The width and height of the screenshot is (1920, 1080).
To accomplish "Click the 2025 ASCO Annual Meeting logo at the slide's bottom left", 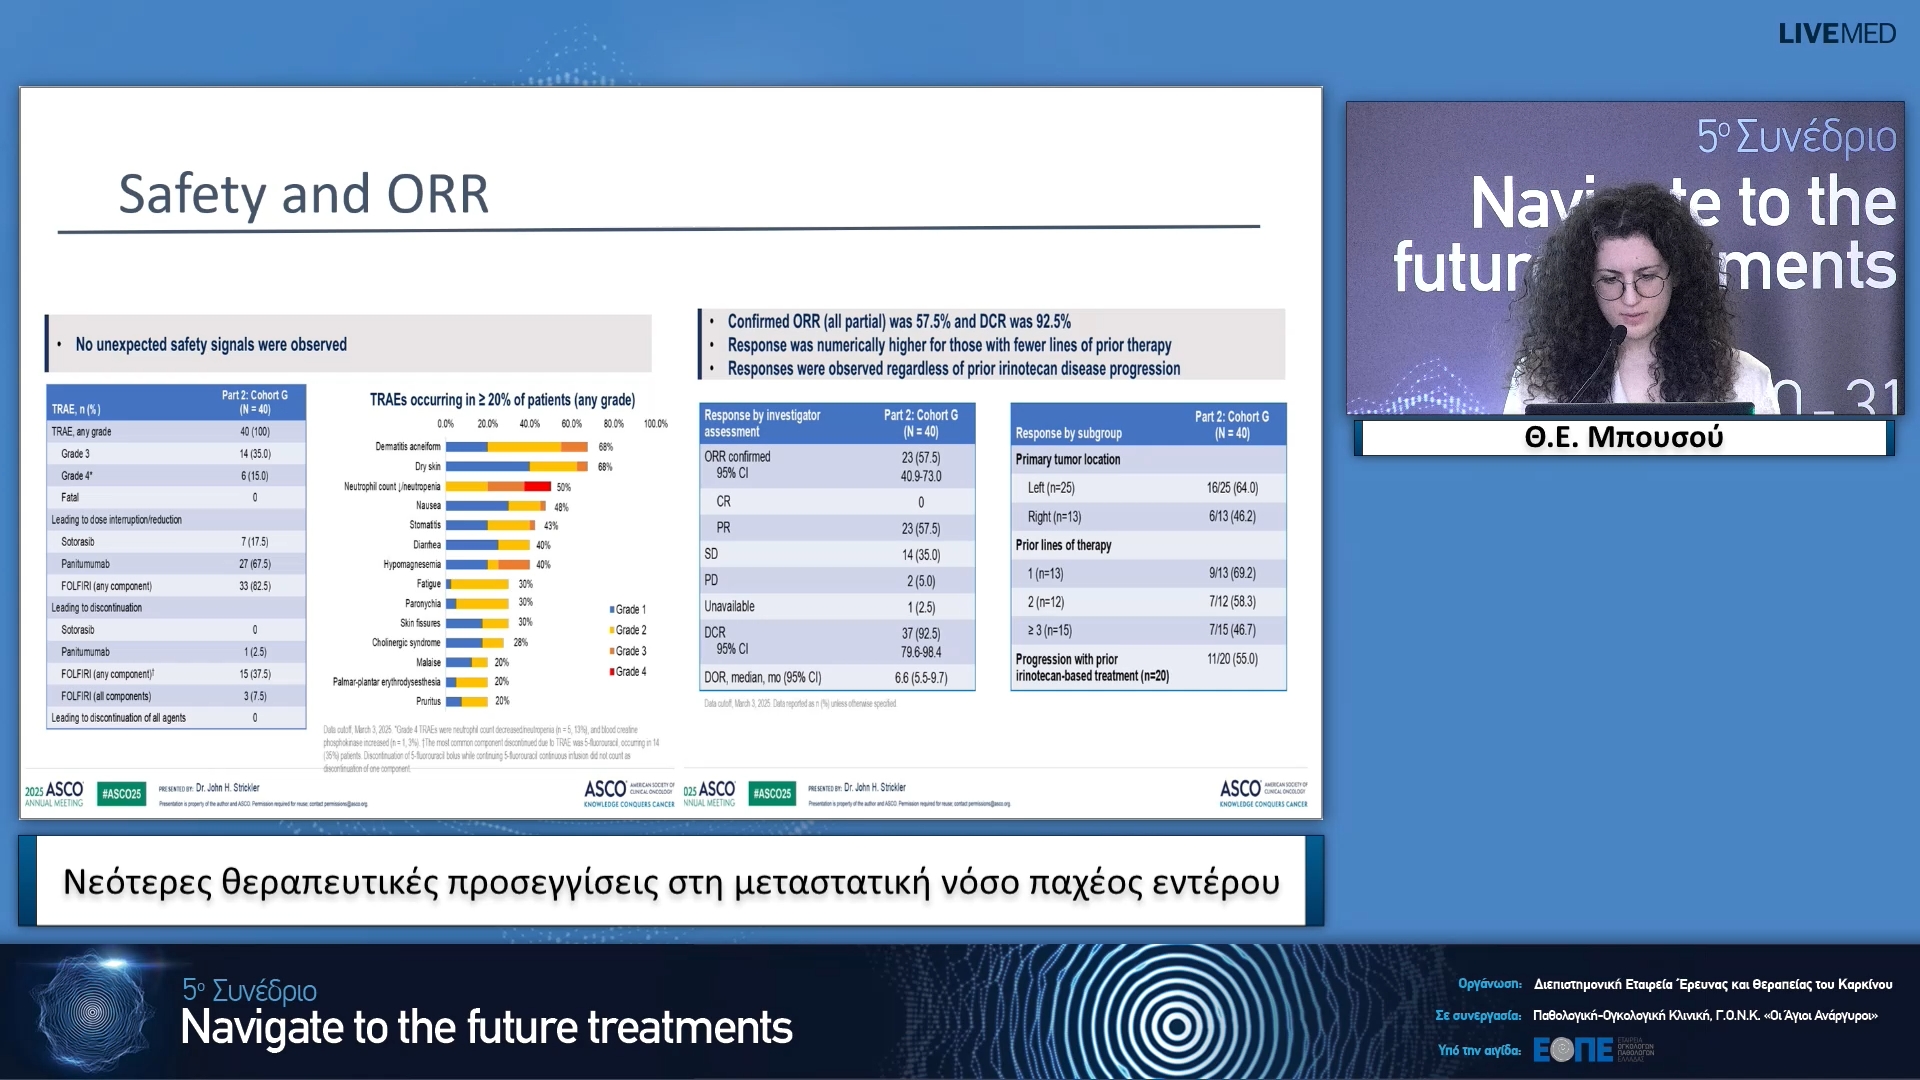I will [x=54, y=794].
